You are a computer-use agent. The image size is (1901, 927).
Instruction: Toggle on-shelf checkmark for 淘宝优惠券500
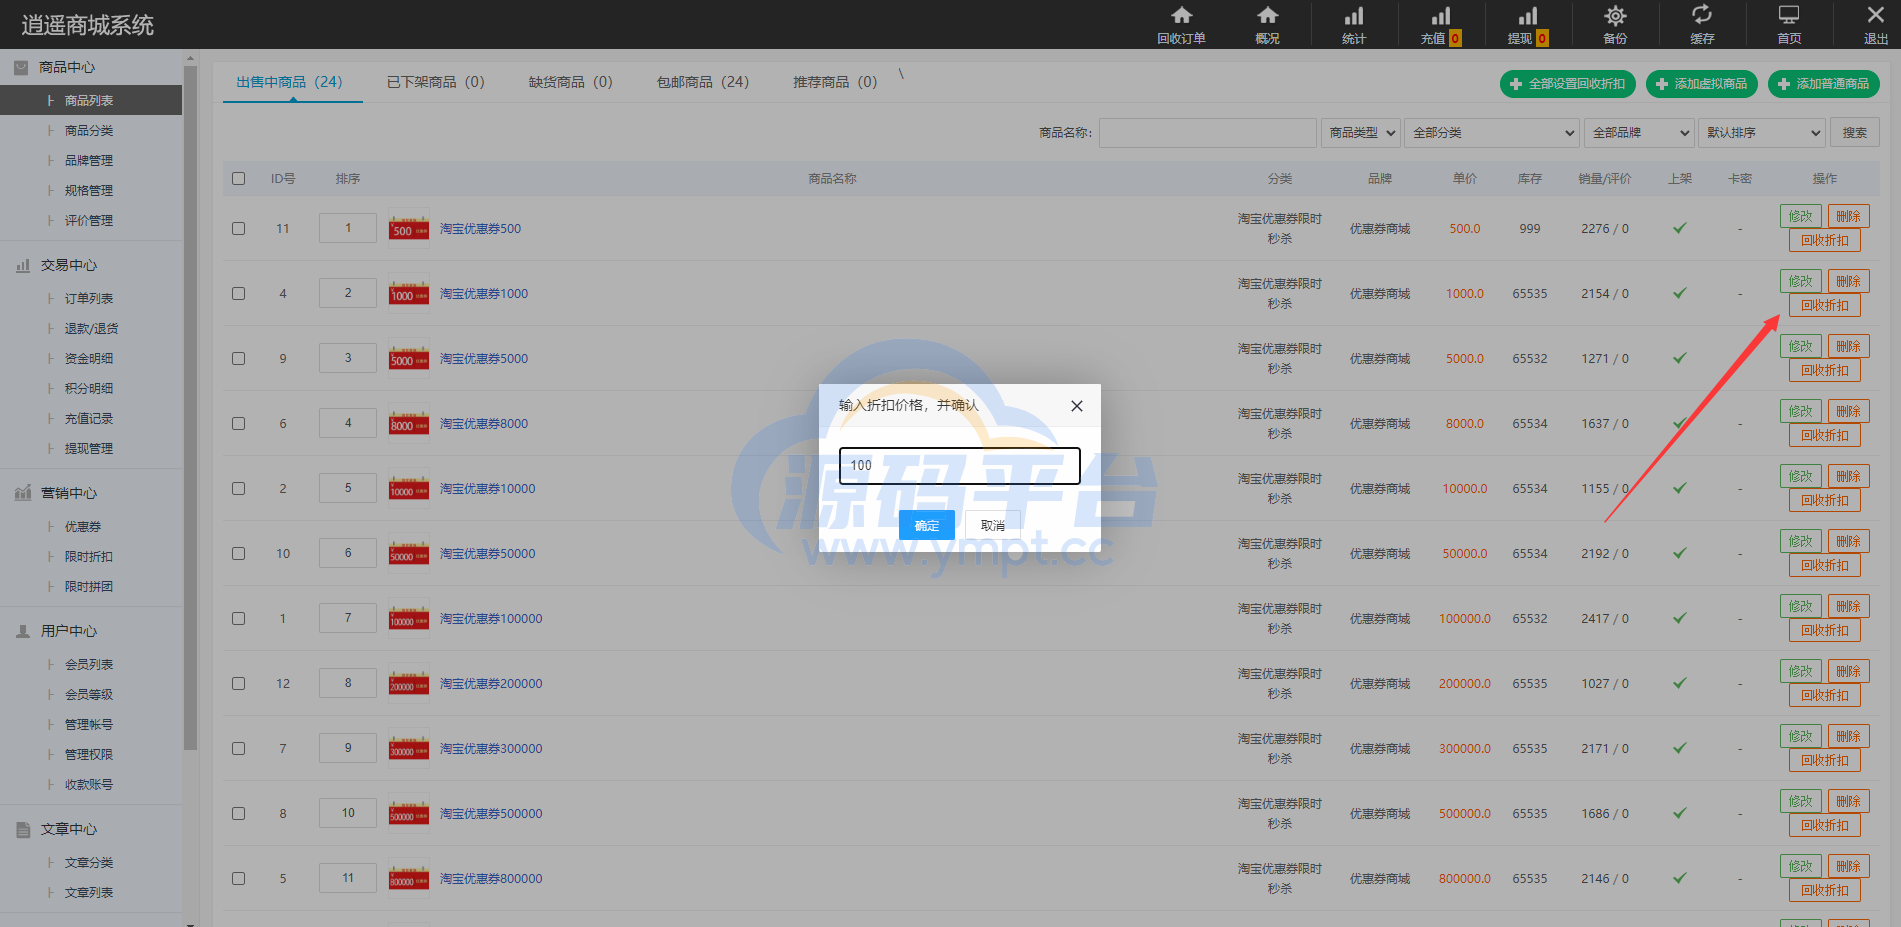(x=1680, y=228)
